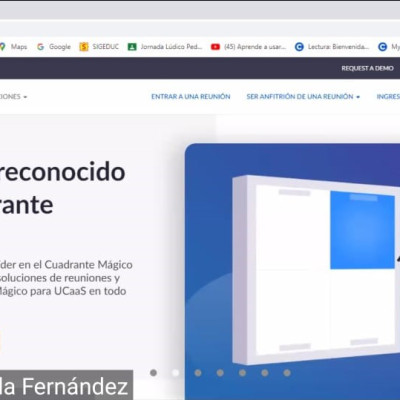The height and width of the screenshot is (400, 400).
Task: Open the Google bookmark icon
Action: [x=41, y=47]
